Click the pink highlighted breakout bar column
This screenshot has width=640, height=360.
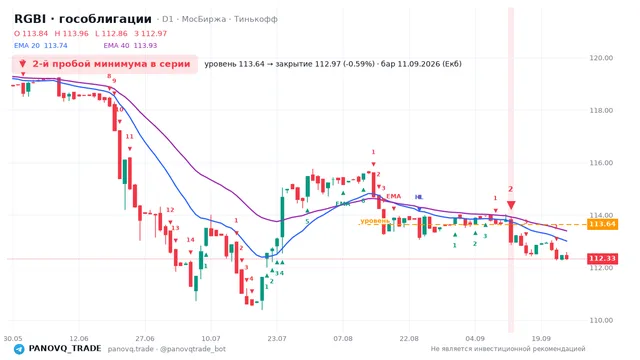tap(511, 170)
